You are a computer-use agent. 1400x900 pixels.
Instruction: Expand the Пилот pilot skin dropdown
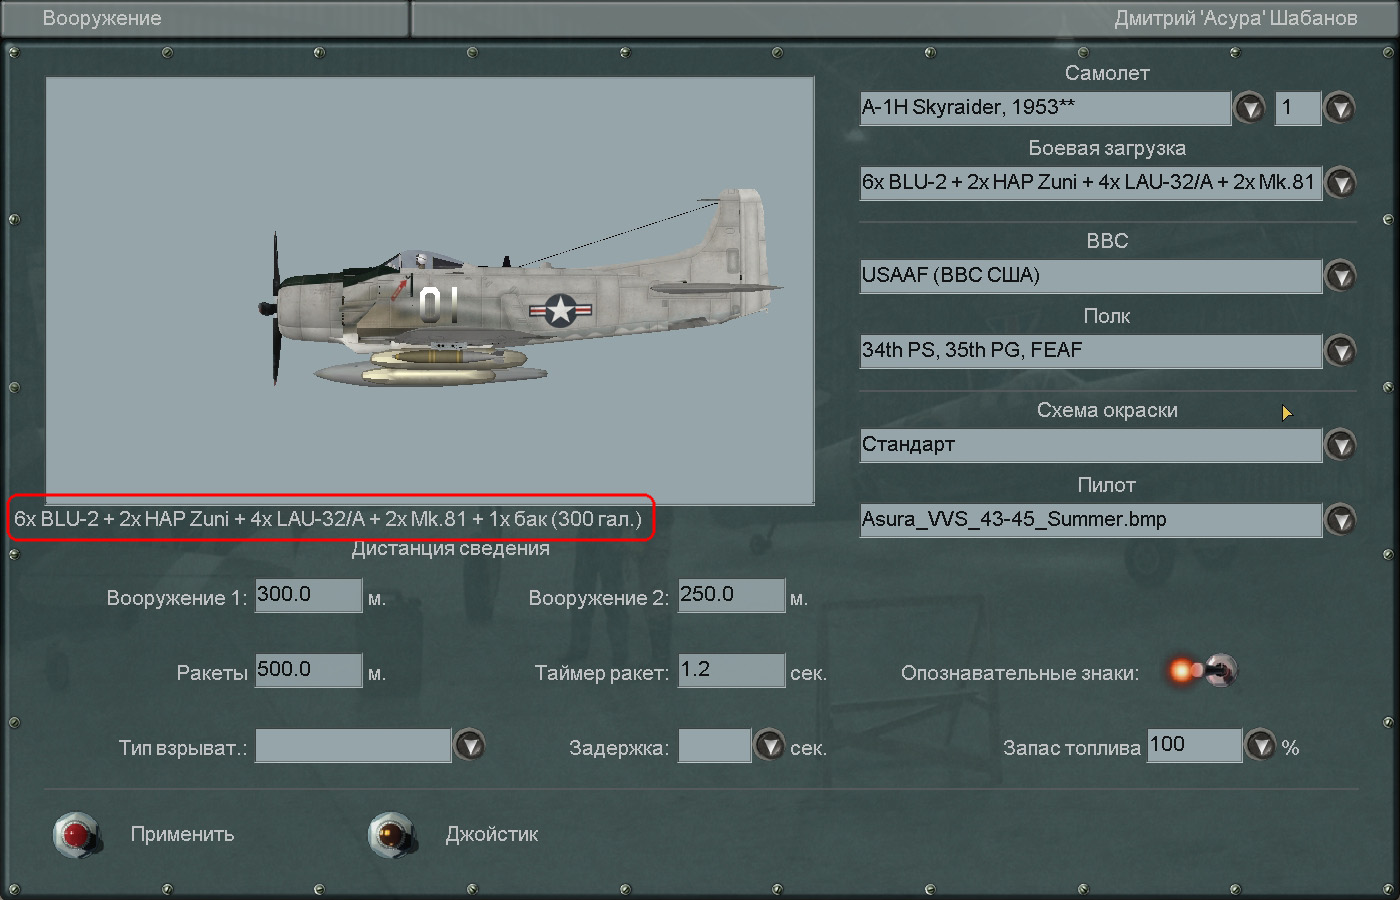click(x=1340, y=520)
